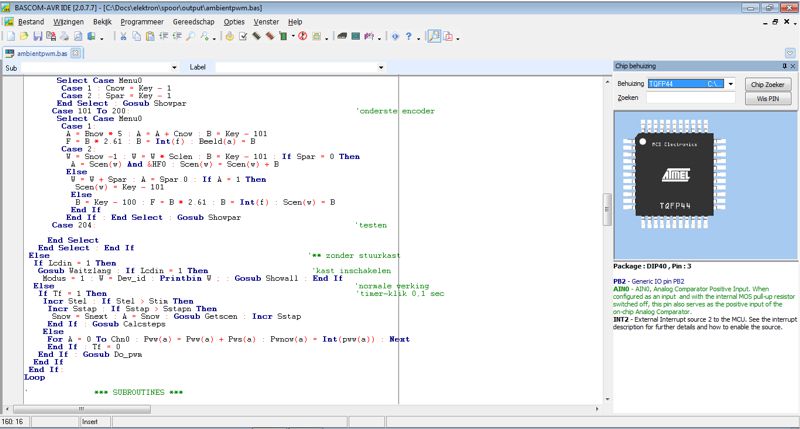Image resolution: width=800 pixels, height=429 pixels.
Task: Click the second brown chip toolbar icon
Action: 269,36
